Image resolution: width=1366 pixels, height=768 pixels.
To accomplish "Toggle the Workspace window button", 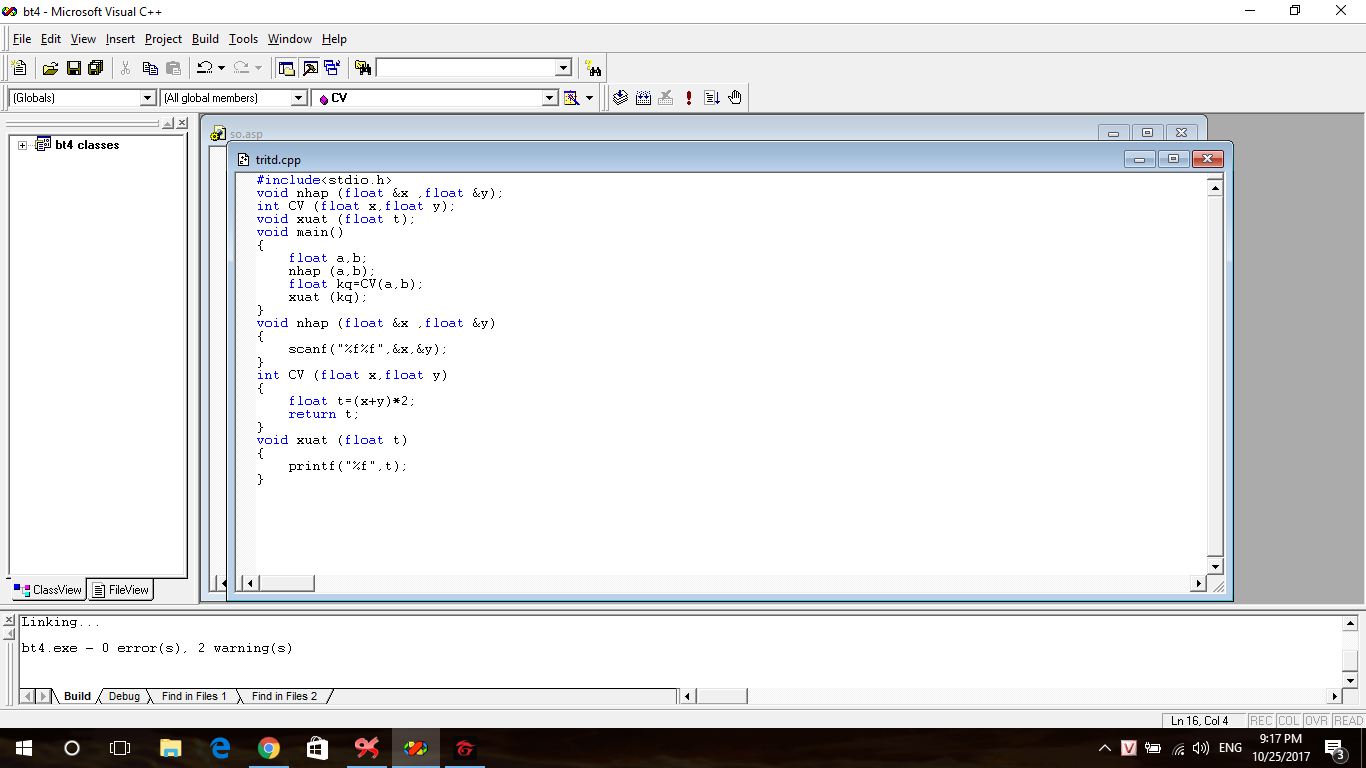I will (287, 68).
